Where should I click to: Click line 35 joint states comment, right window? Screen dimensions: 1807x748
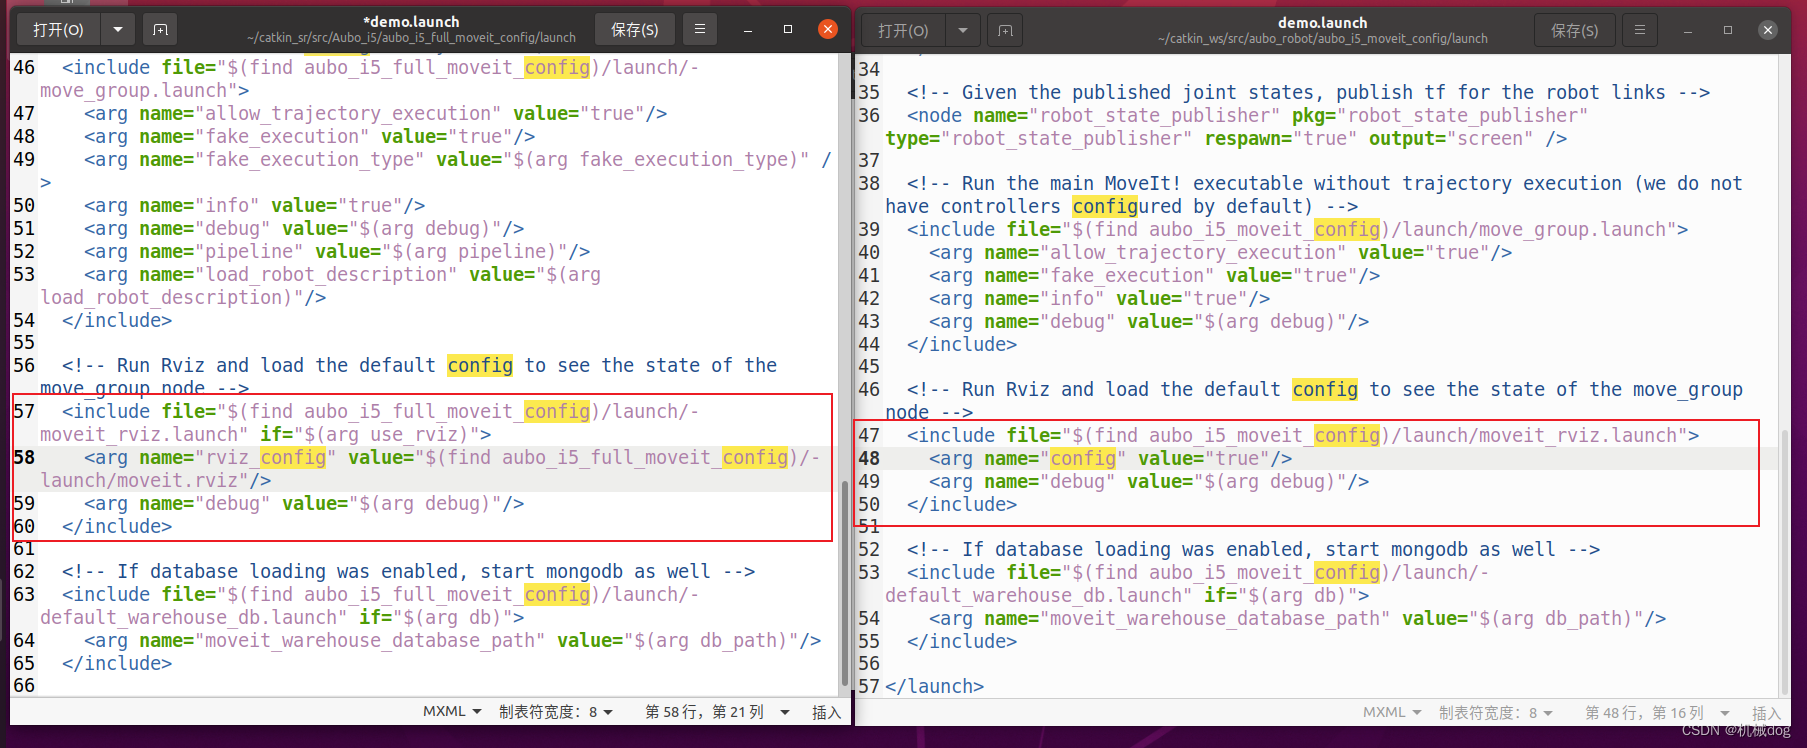point(1308,92)
